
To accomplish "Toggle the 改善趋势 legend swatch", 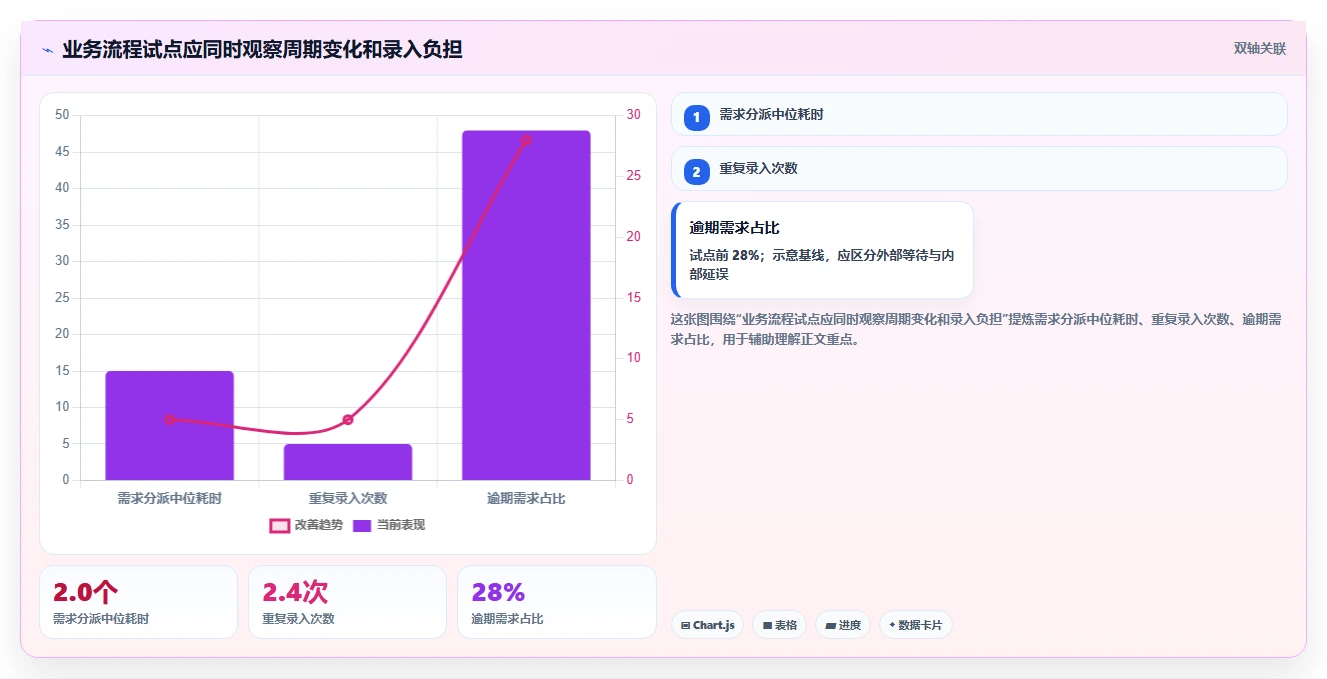I will 280,525.
